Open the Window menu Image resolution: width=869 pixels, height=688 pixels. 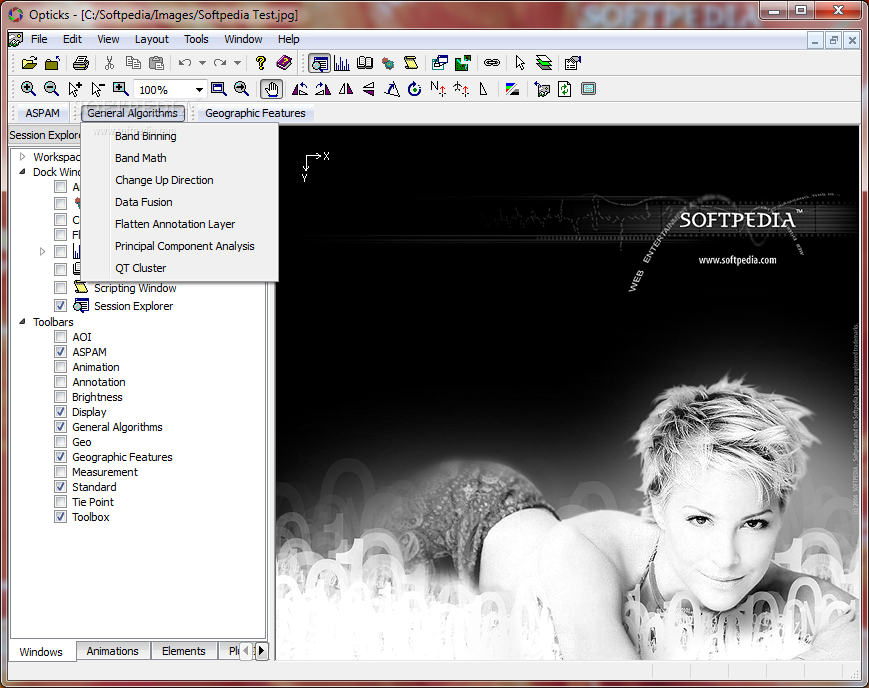243,39
